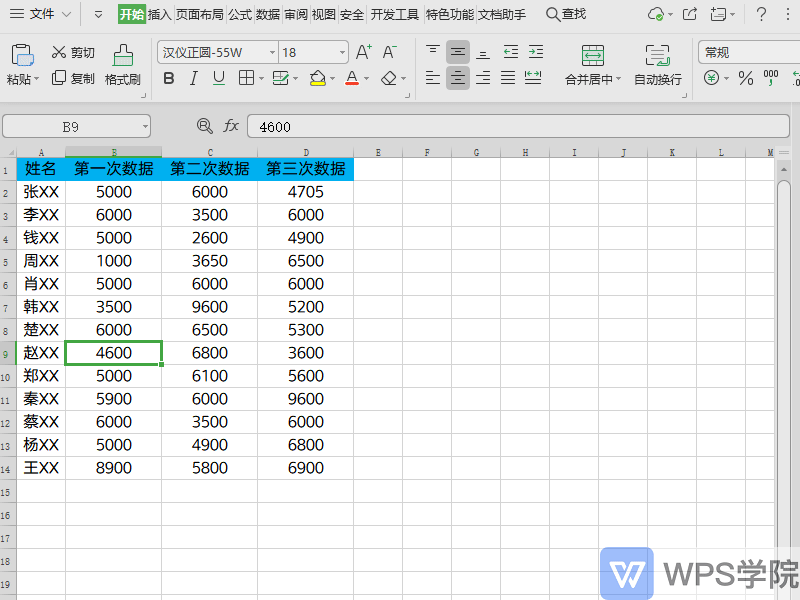Click the Auto Wrap (自动换行) icon
The height and width of the screenshot is (600, 800).
click(x=657, y=56)
